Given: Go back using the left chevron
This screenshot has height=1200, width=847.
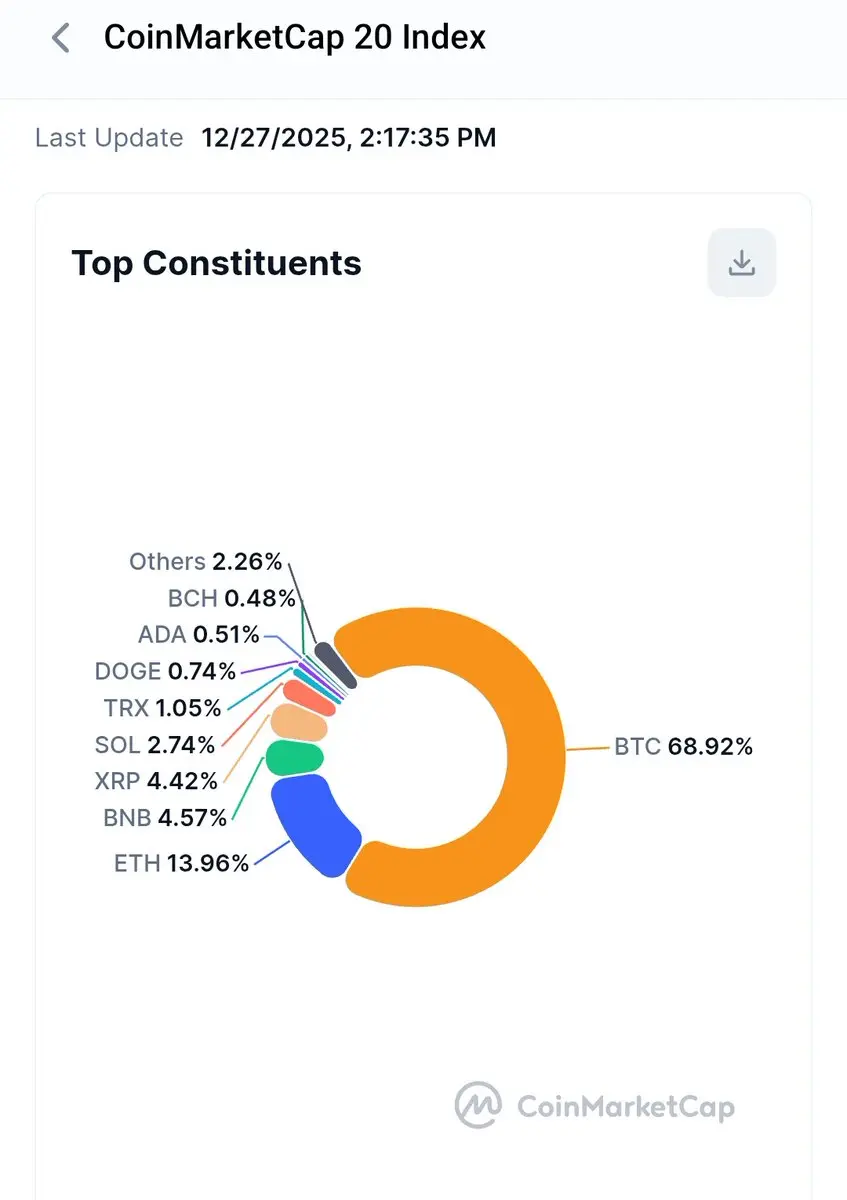Looking at the screenshot, I should click(61, 39).
